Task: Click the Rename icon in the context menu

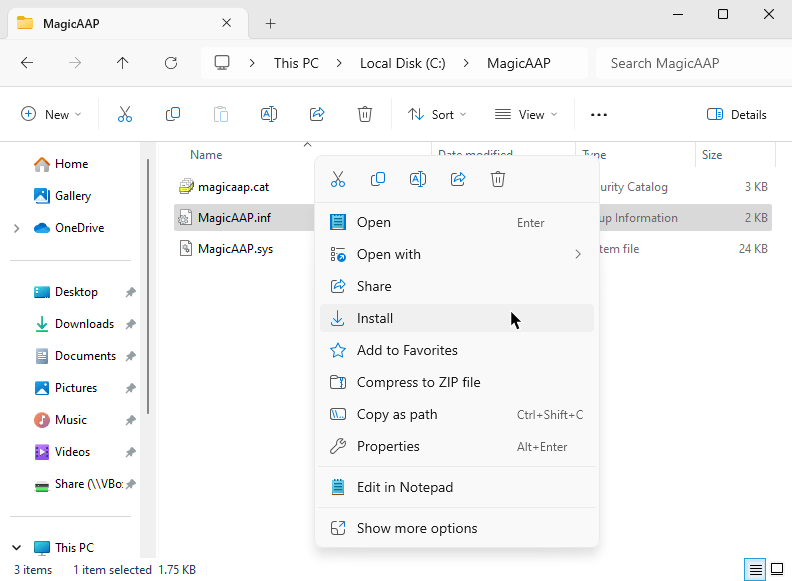Action: 418,179
